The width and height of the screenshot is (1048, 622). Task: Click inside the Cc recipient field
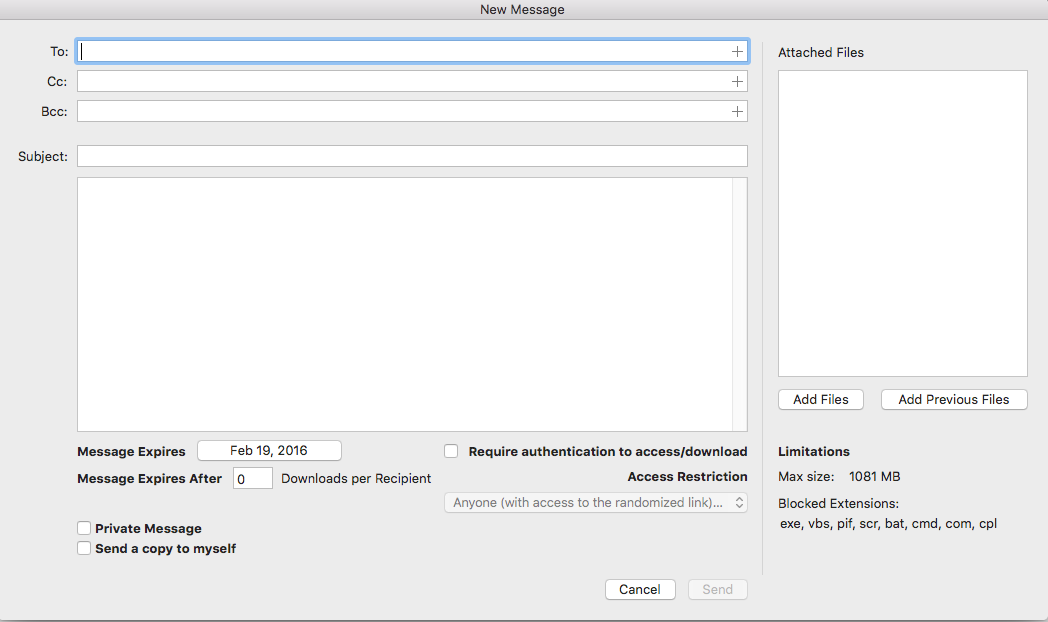[x=400, y=81]
